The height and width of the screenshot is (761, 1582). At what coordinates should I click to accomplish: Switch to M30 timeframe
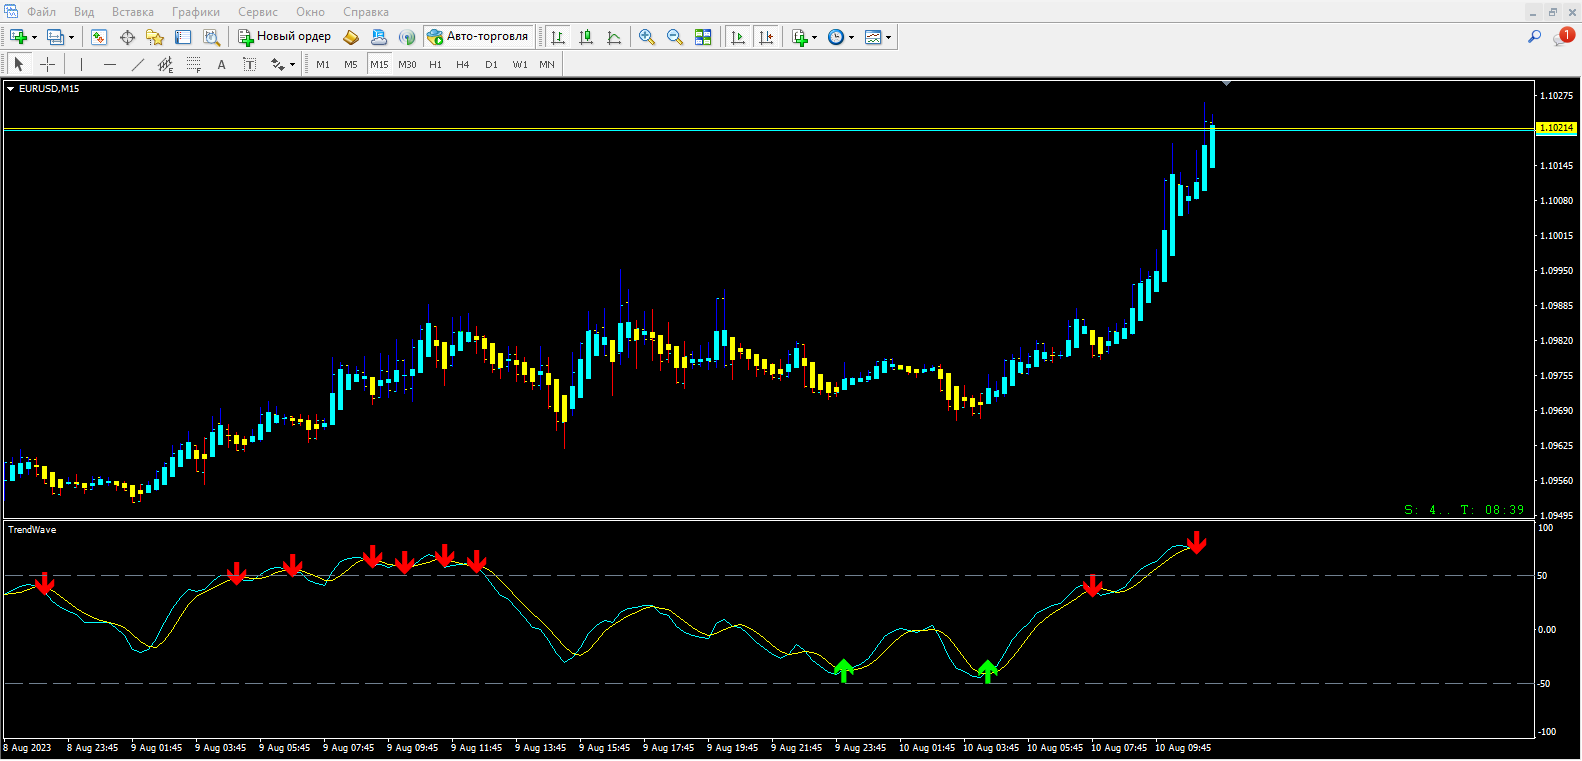407,64
